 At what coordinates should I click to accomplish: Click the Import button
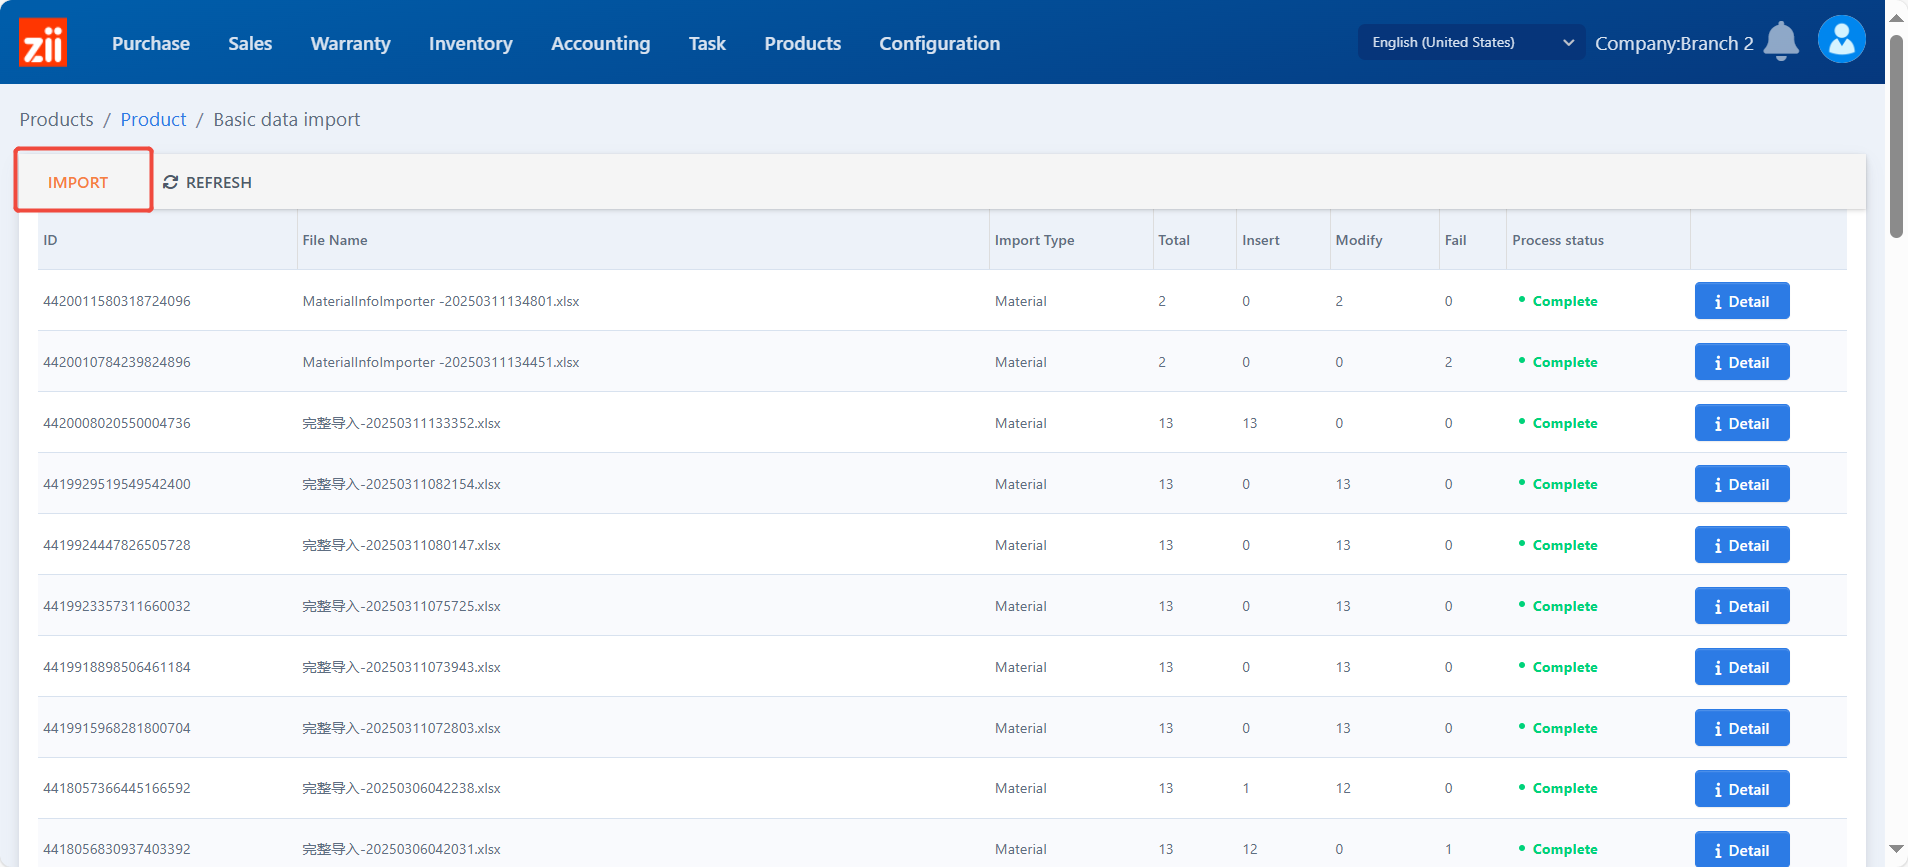coord(78,182)
